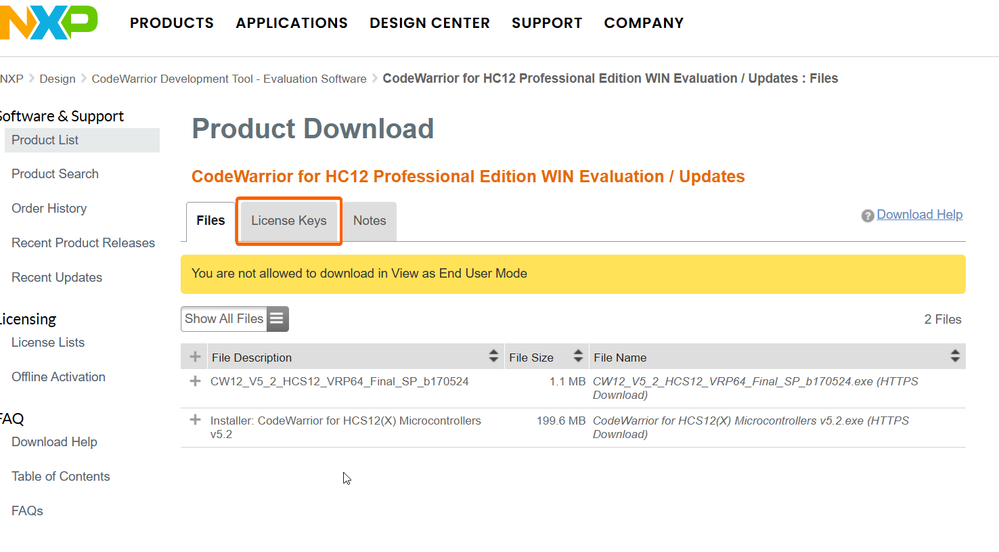Click the 2 Files count text

pyautogui.click(x=942, y=319)
